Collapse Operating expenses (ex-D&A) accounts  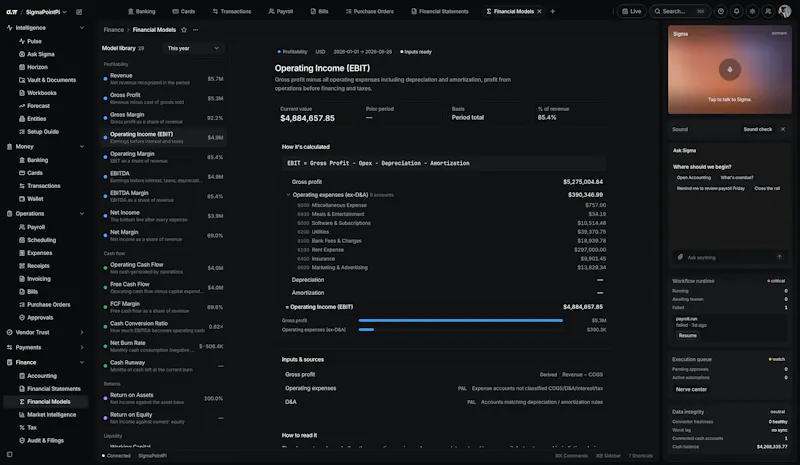tap(288, 194)
